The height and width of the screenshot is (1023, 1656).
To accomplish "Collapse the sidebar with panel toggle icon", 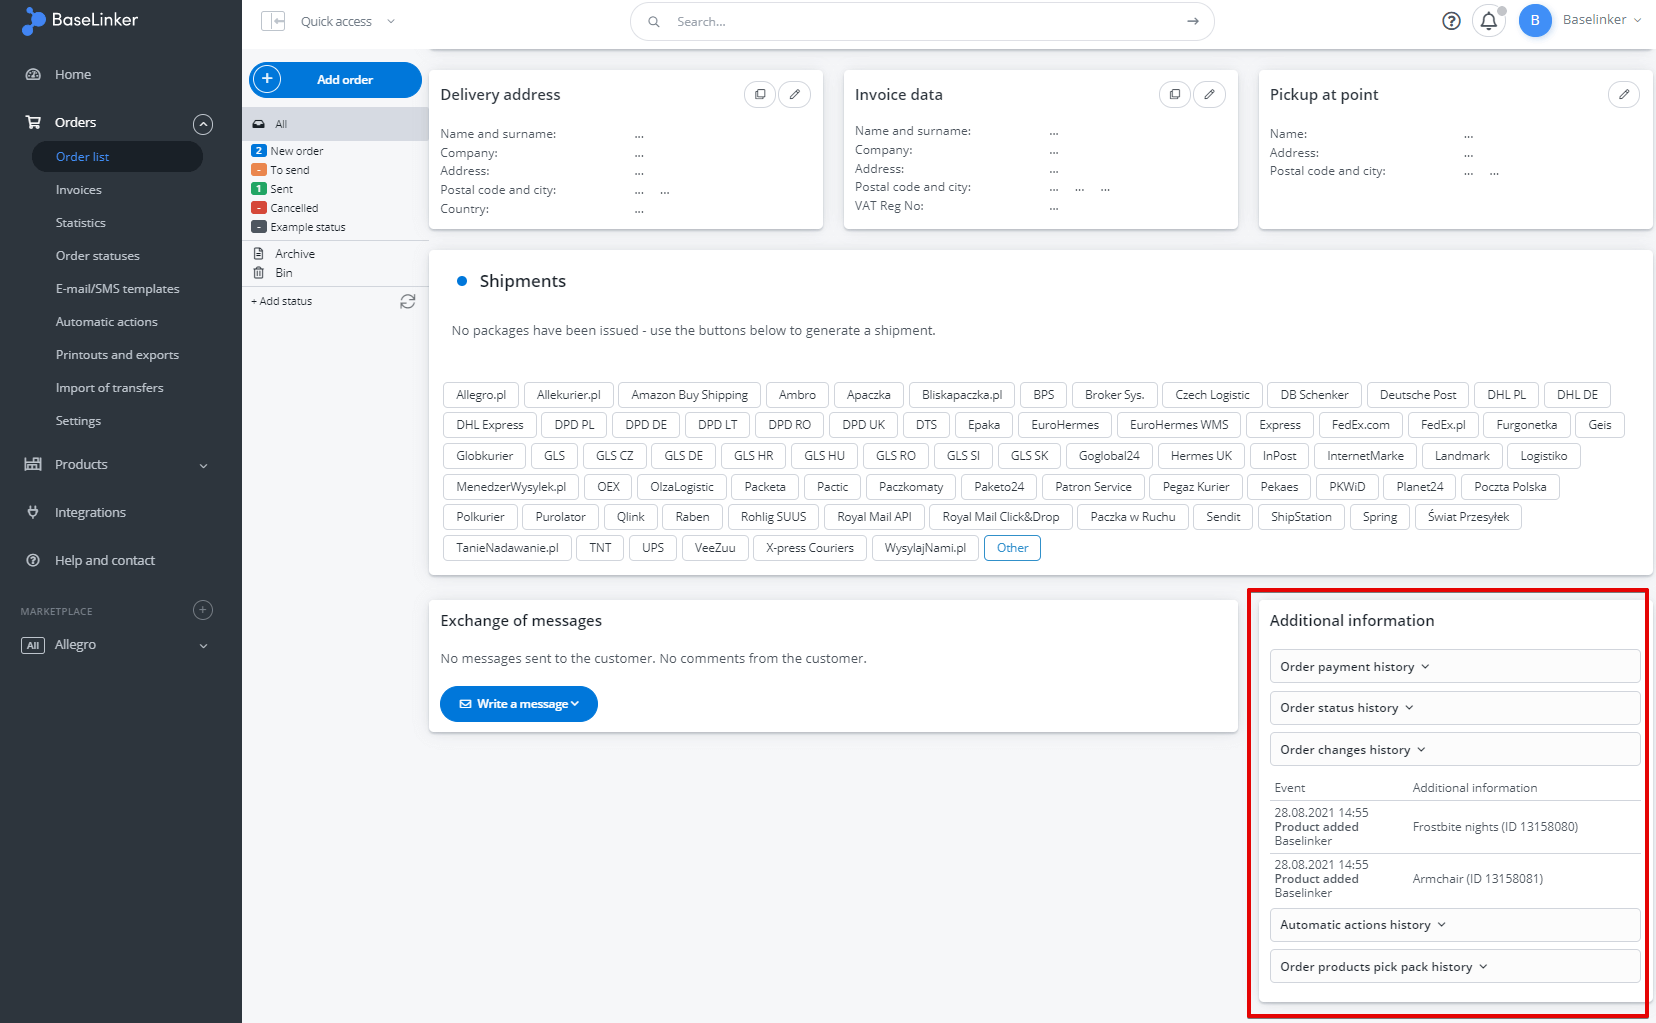I will [x=273, y=21].
